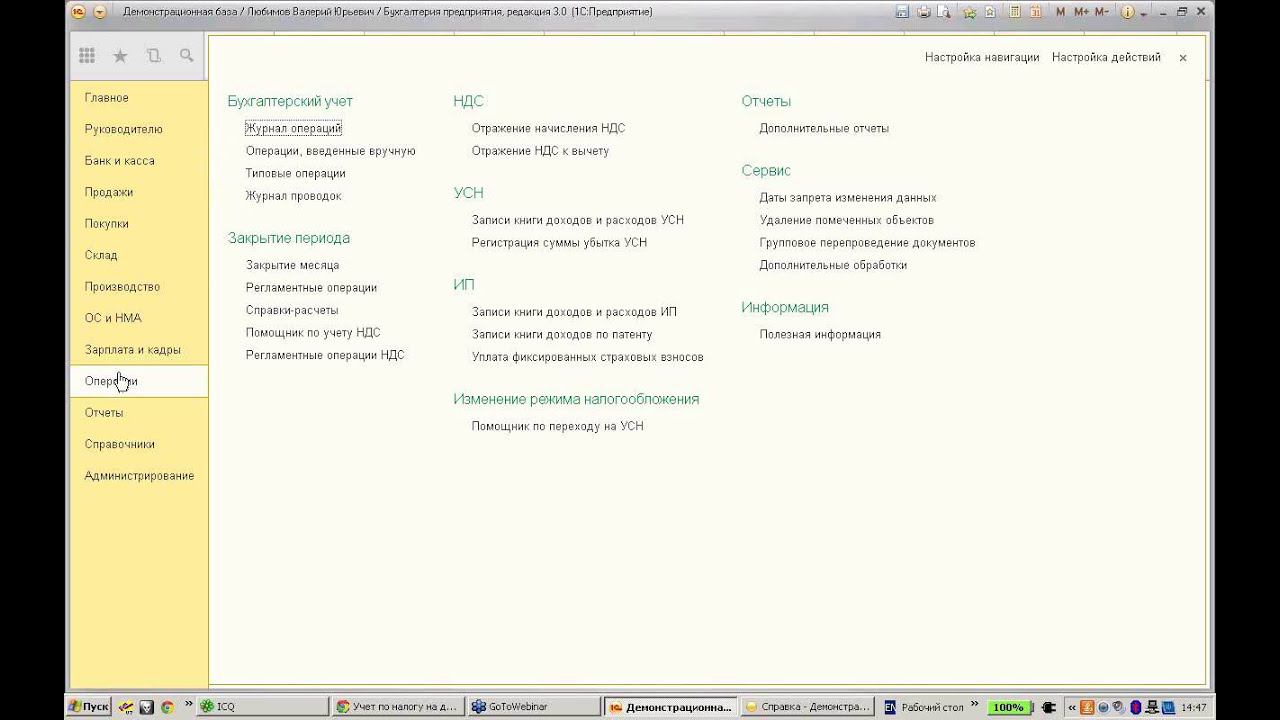The height and width of the screenshot is (720, 1280).
Task: Select the Справочники section
Action: (120, 444)
